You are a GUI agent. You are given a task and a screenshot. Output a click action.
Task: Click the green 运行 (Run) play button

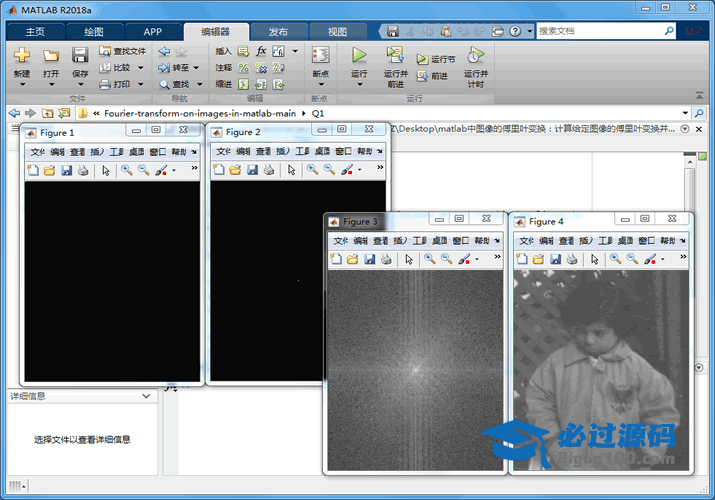pyautogui.click(x=359, y=55)
